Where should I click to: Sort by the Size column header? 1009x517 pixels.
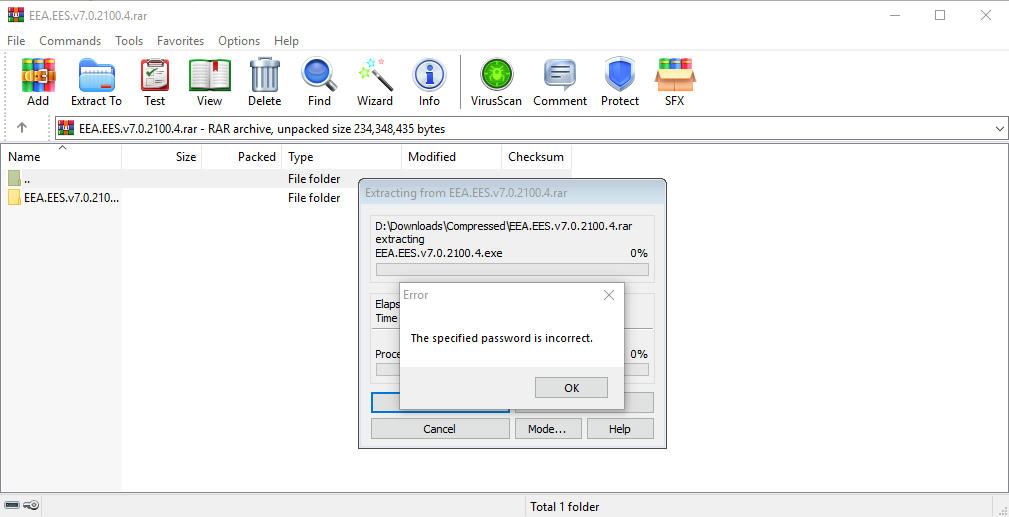(x=162, y=156)
